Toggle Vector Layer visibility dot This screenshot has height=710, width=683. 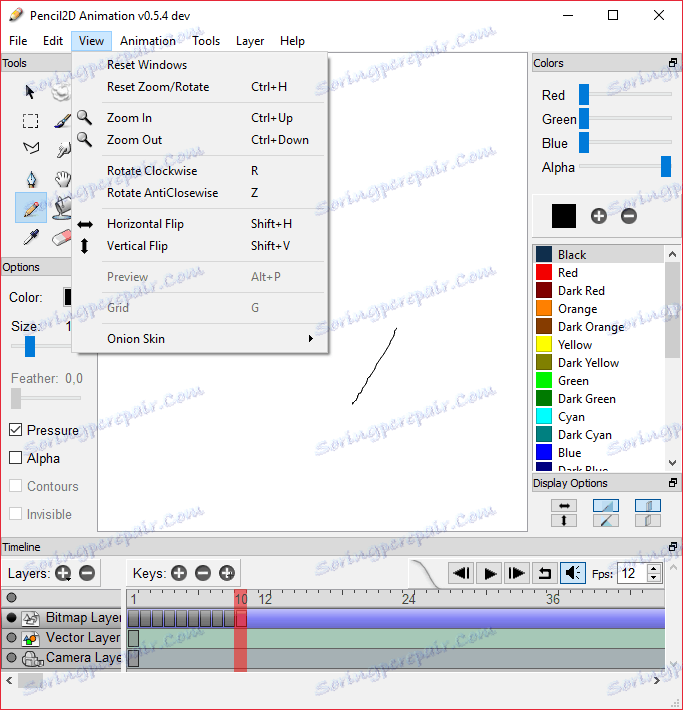click(x=12, y=638)
